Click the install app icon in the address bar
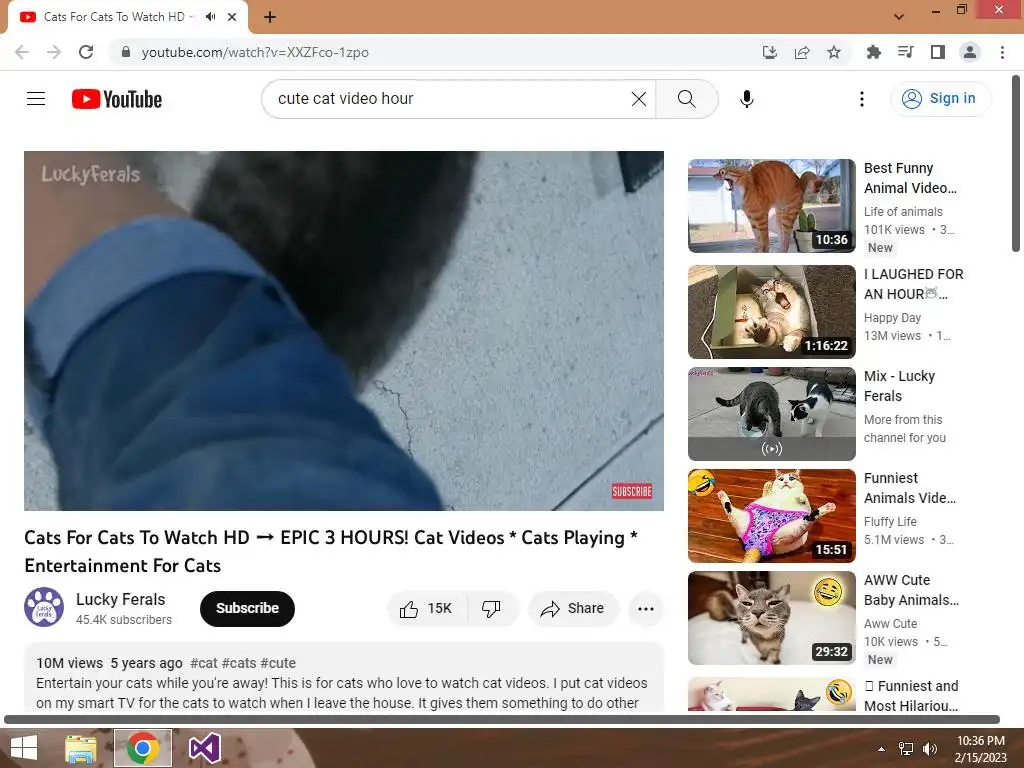This screenshot has height=768, width=1024. click(x=770, y=52)
